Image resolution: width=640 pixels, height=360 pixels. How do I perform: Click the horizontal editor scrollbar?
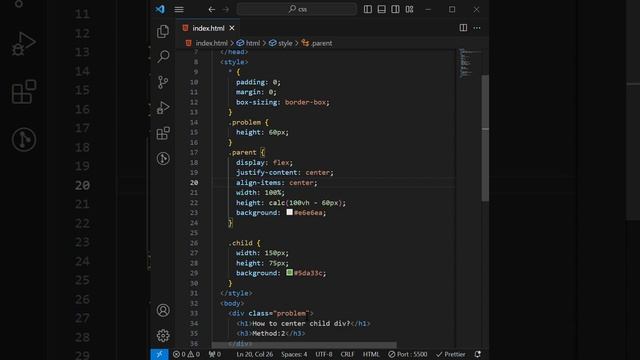304,345
